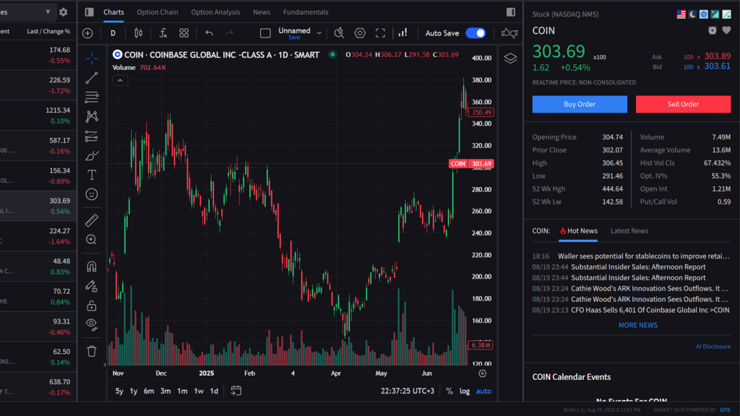
Task: Toggle hide all drawings eye icon
Action: pyautogui.click(x=92, y=324)
